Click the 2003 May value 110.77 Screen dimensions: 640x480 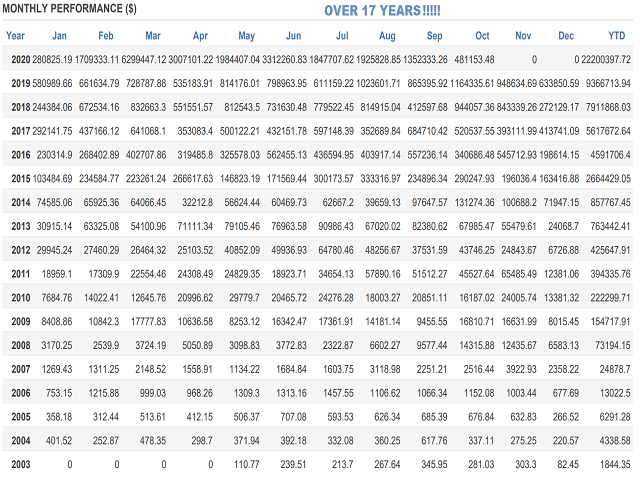tap(247, 464)
